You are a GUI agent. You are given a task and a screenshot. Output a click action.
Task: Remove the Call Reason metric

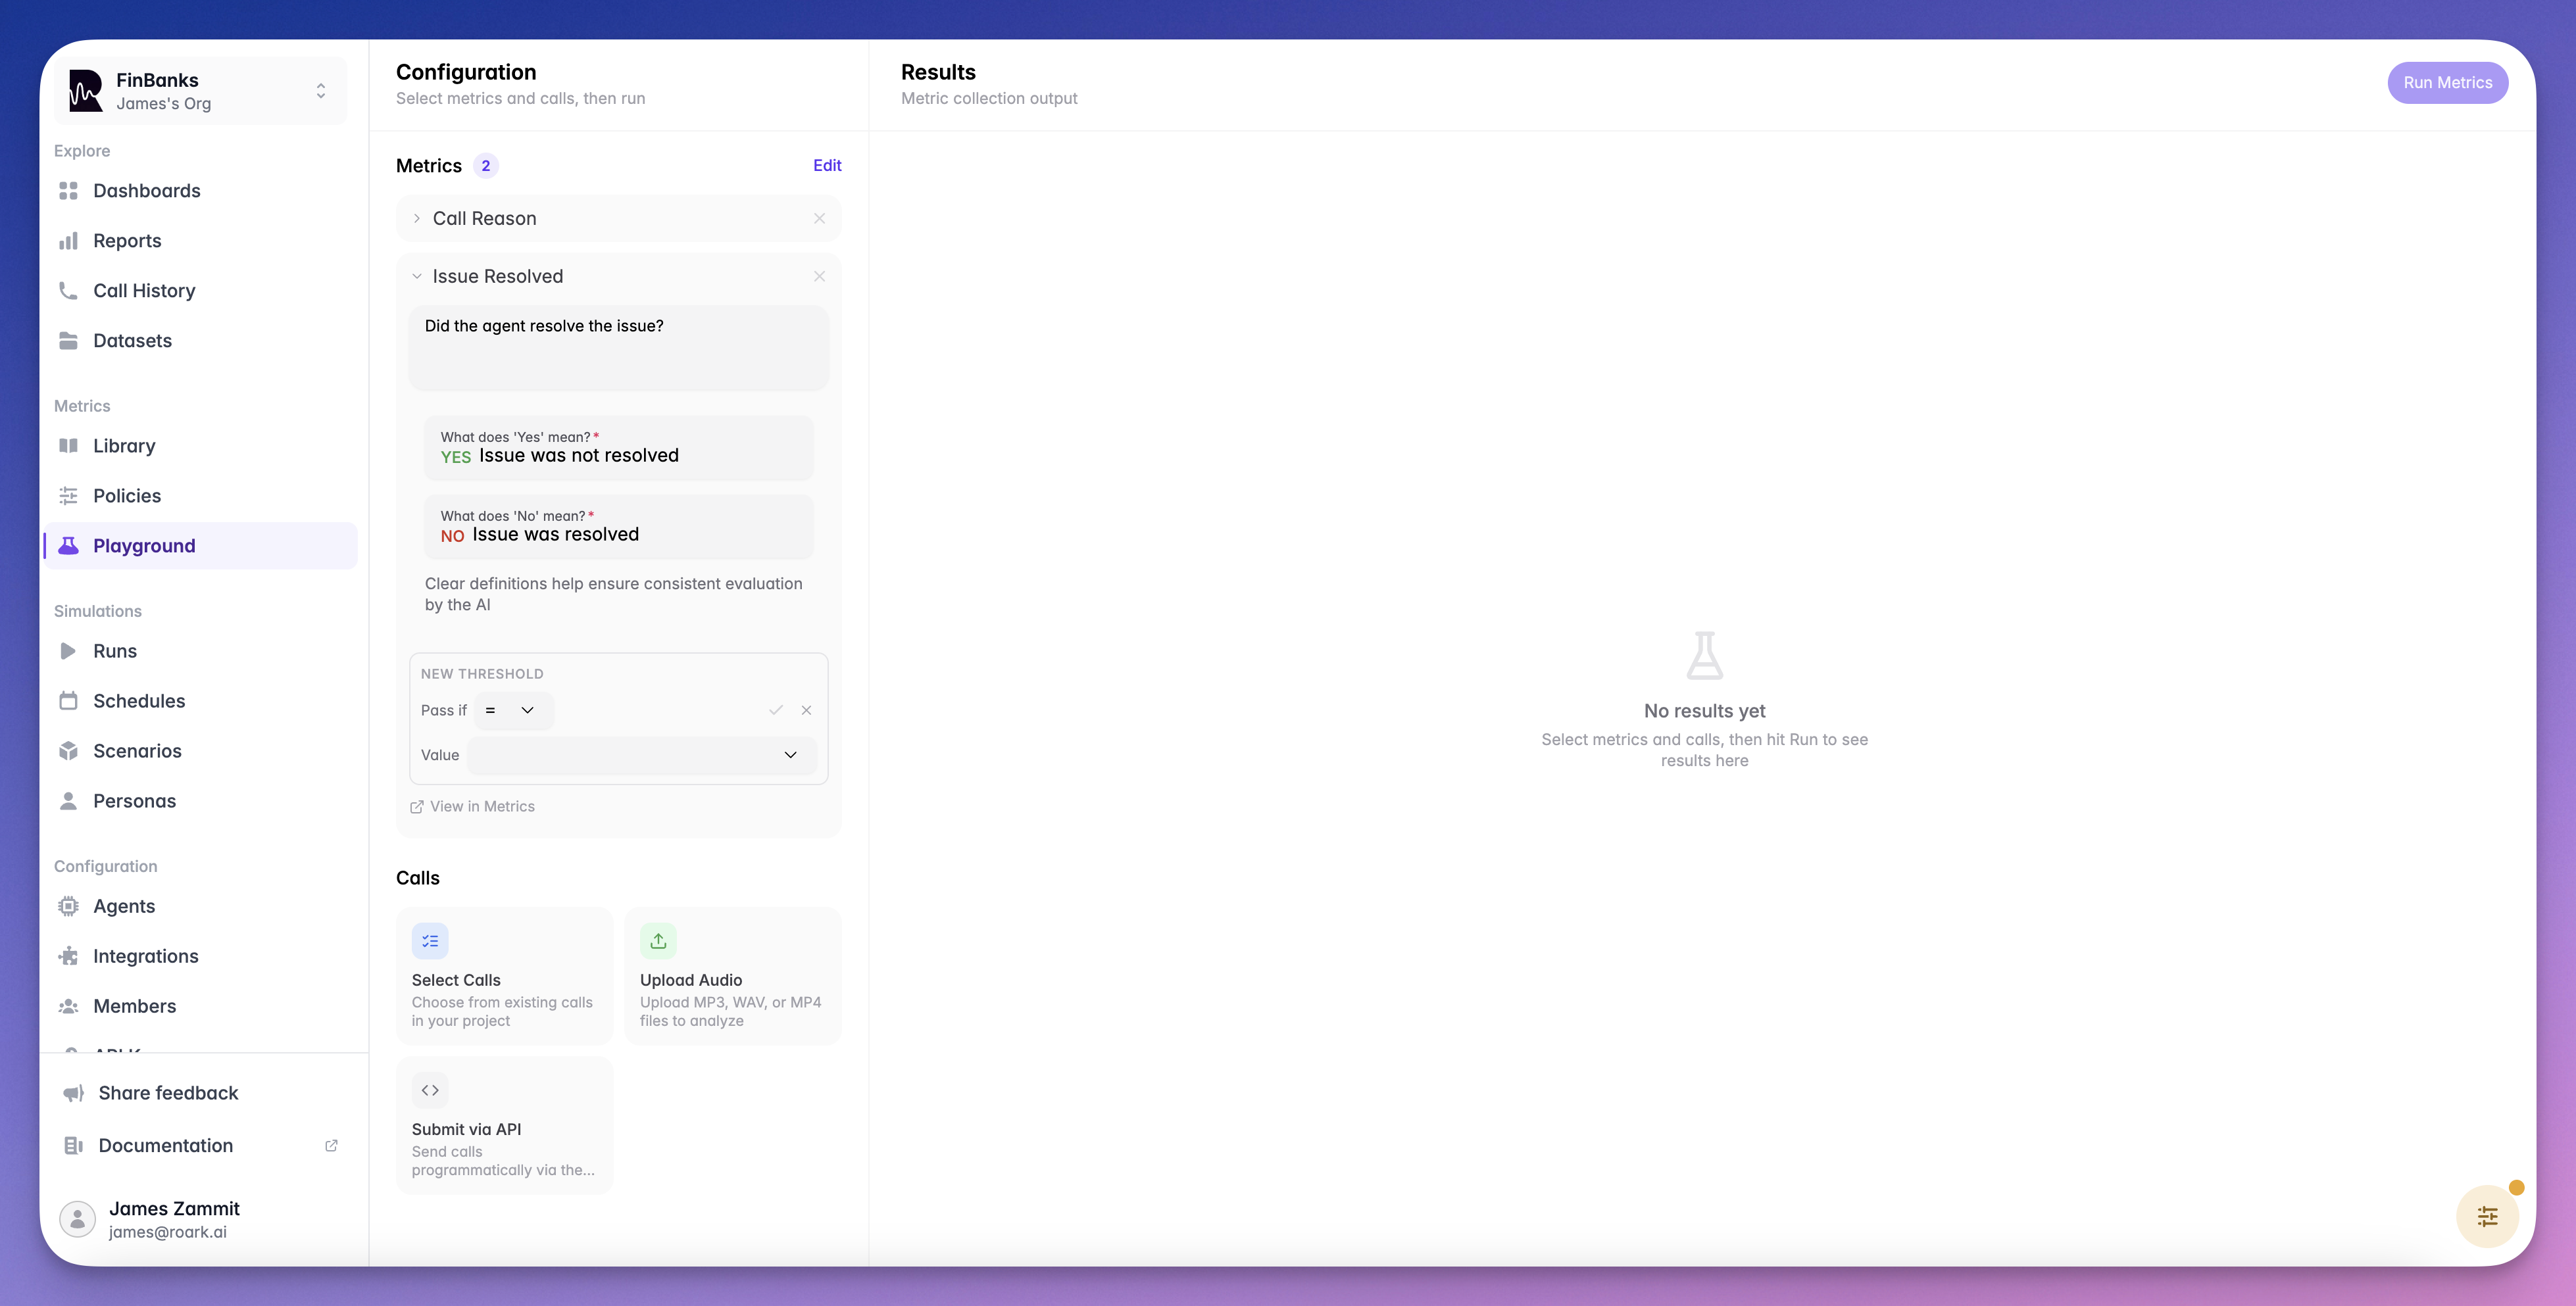tap(819, 218)
